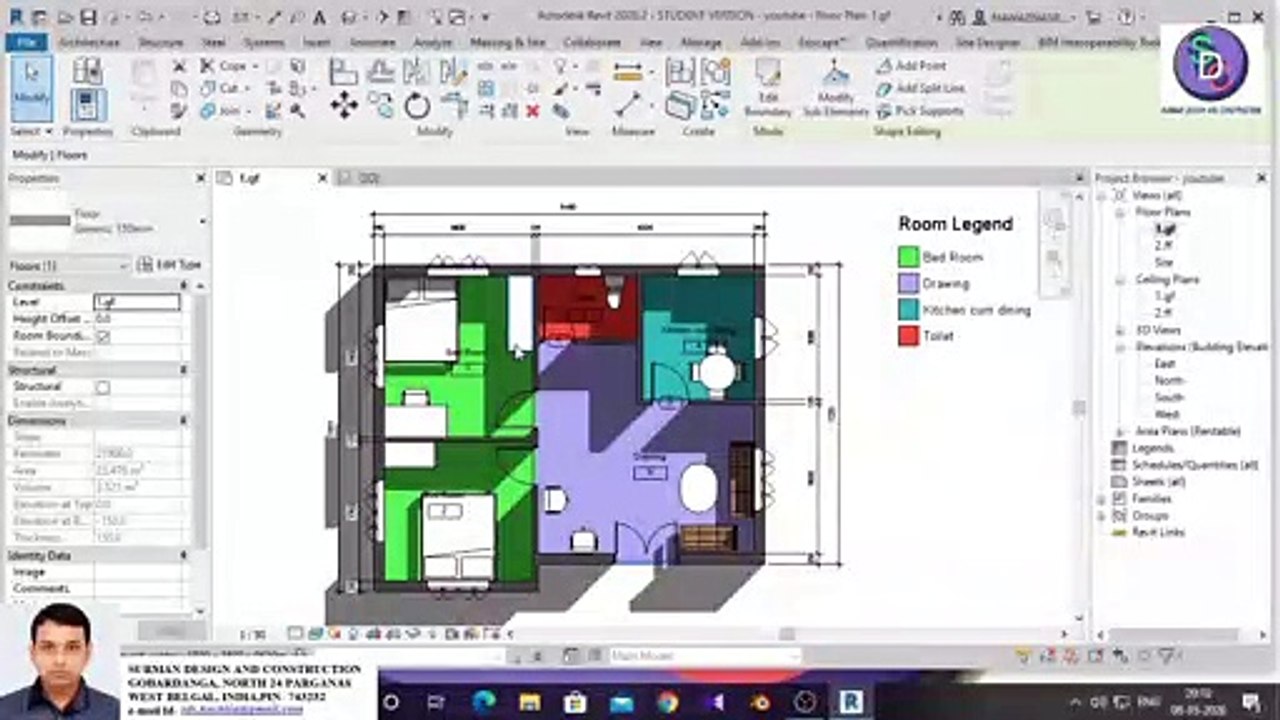The image size is (1280, 720).
Task: Click the red Toilet legend swatch
Action: (908, 336)
